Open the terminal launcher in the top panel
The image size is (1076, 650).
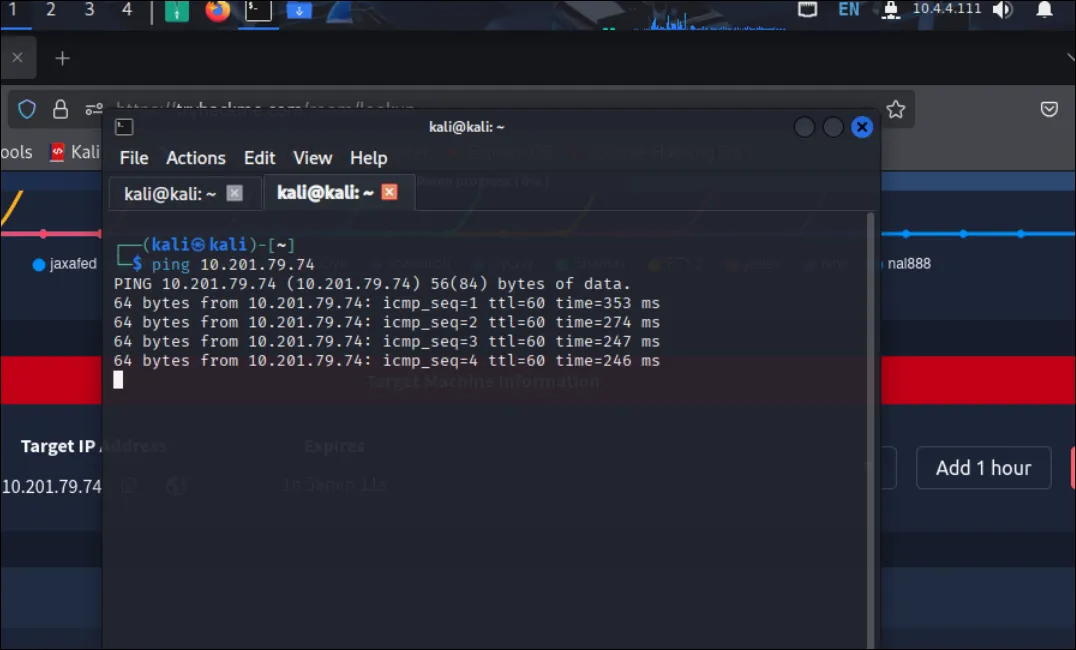pyautogui.click(x=259, y=10)
